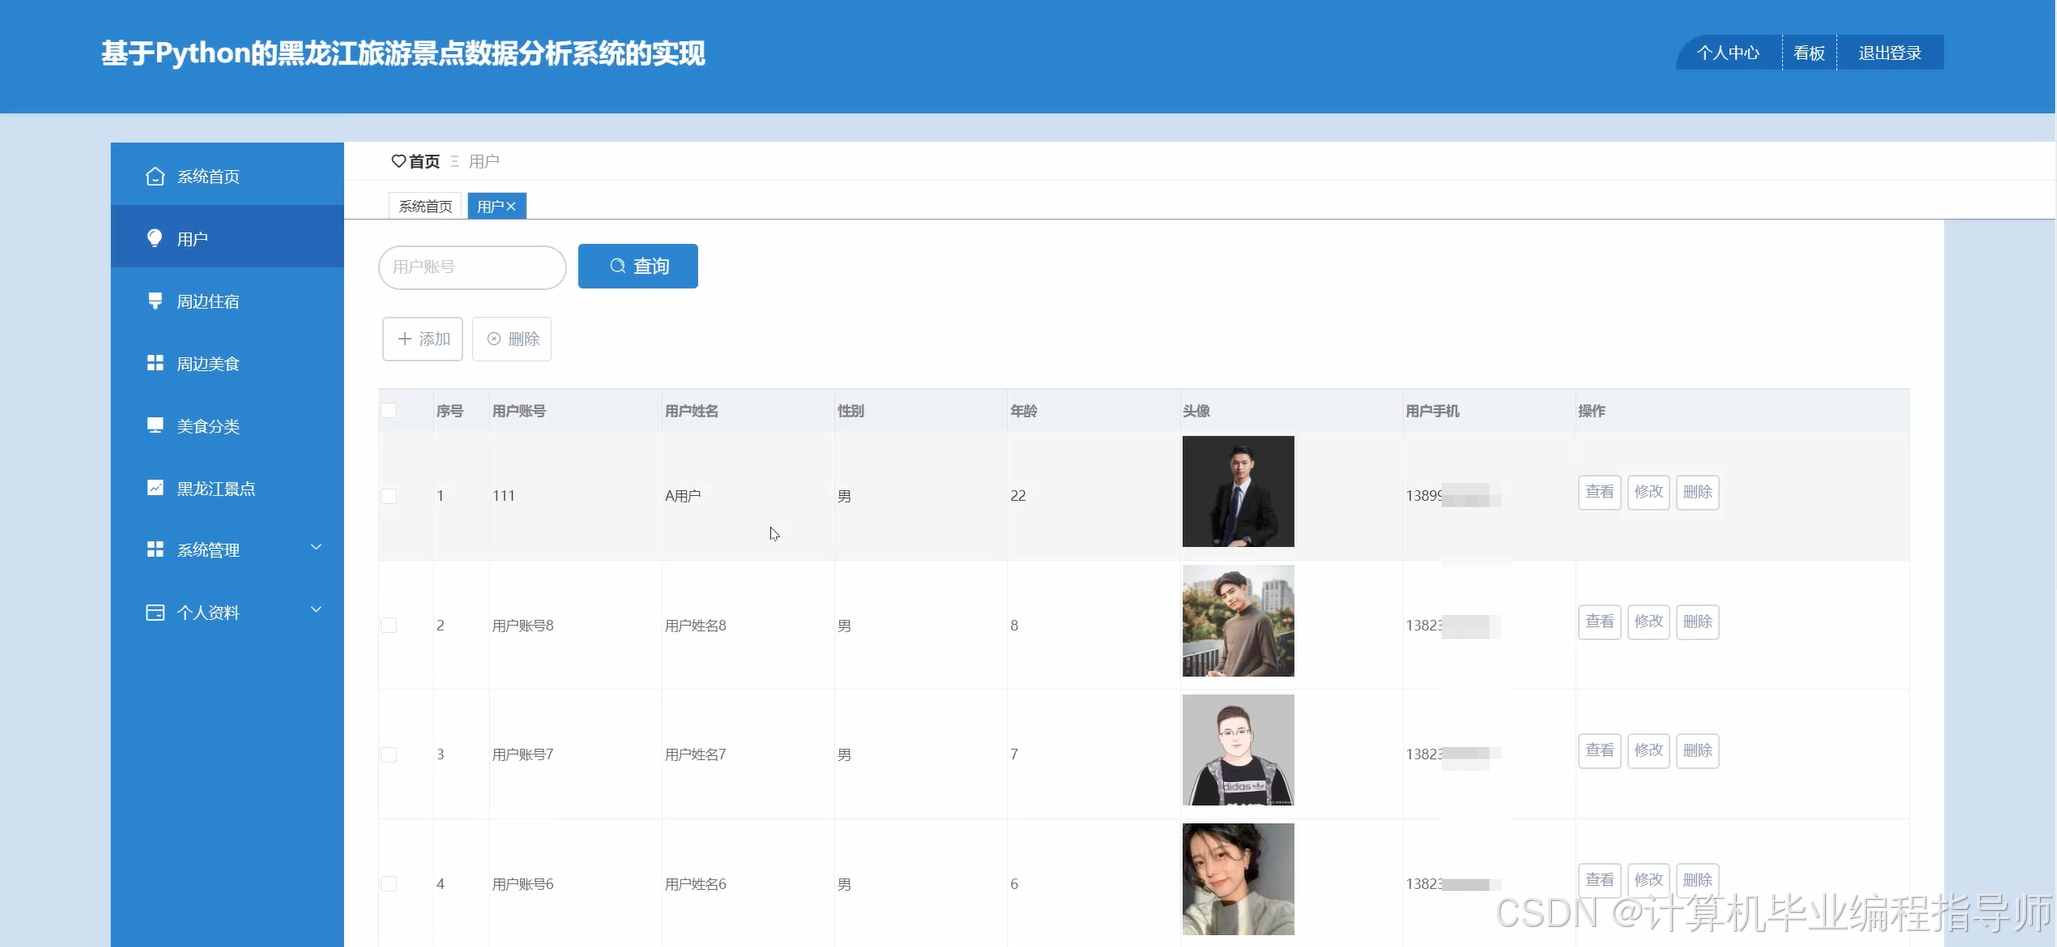Click the icon beside 周边住宿 in sidebar

tap(155, 301)
